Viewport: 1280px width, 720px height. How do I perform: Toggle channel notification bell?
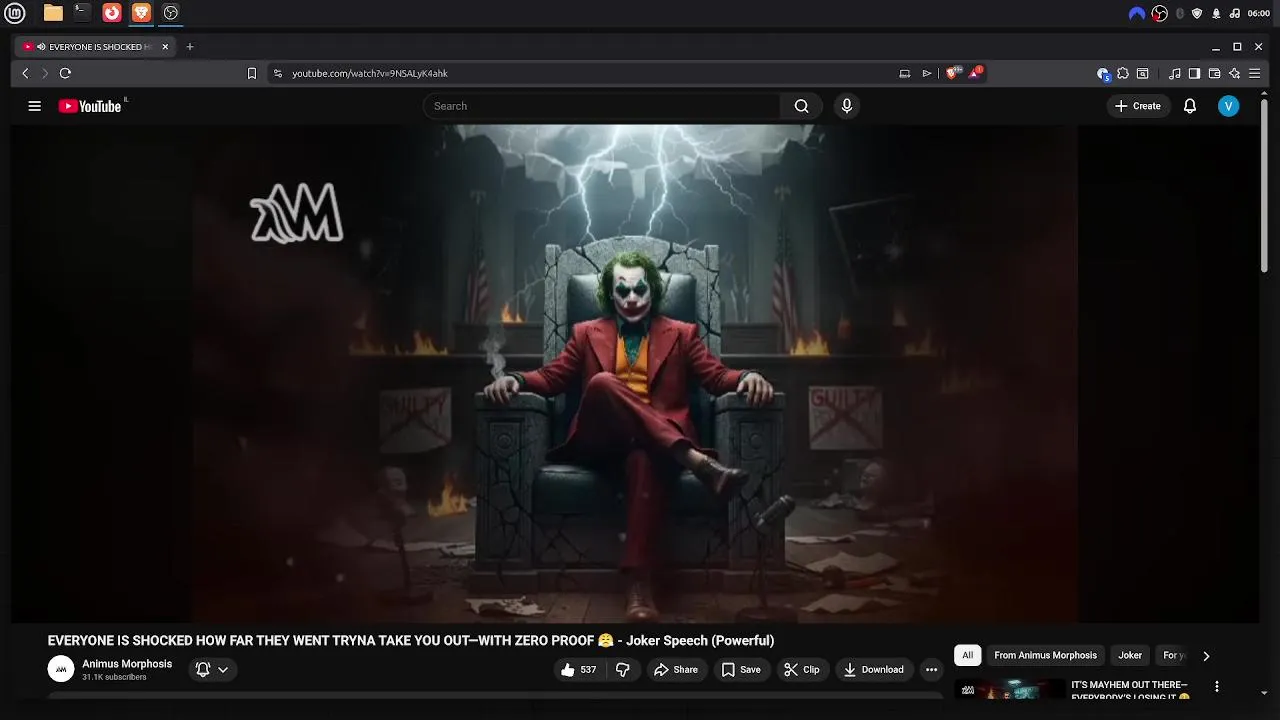pos(203,670)
